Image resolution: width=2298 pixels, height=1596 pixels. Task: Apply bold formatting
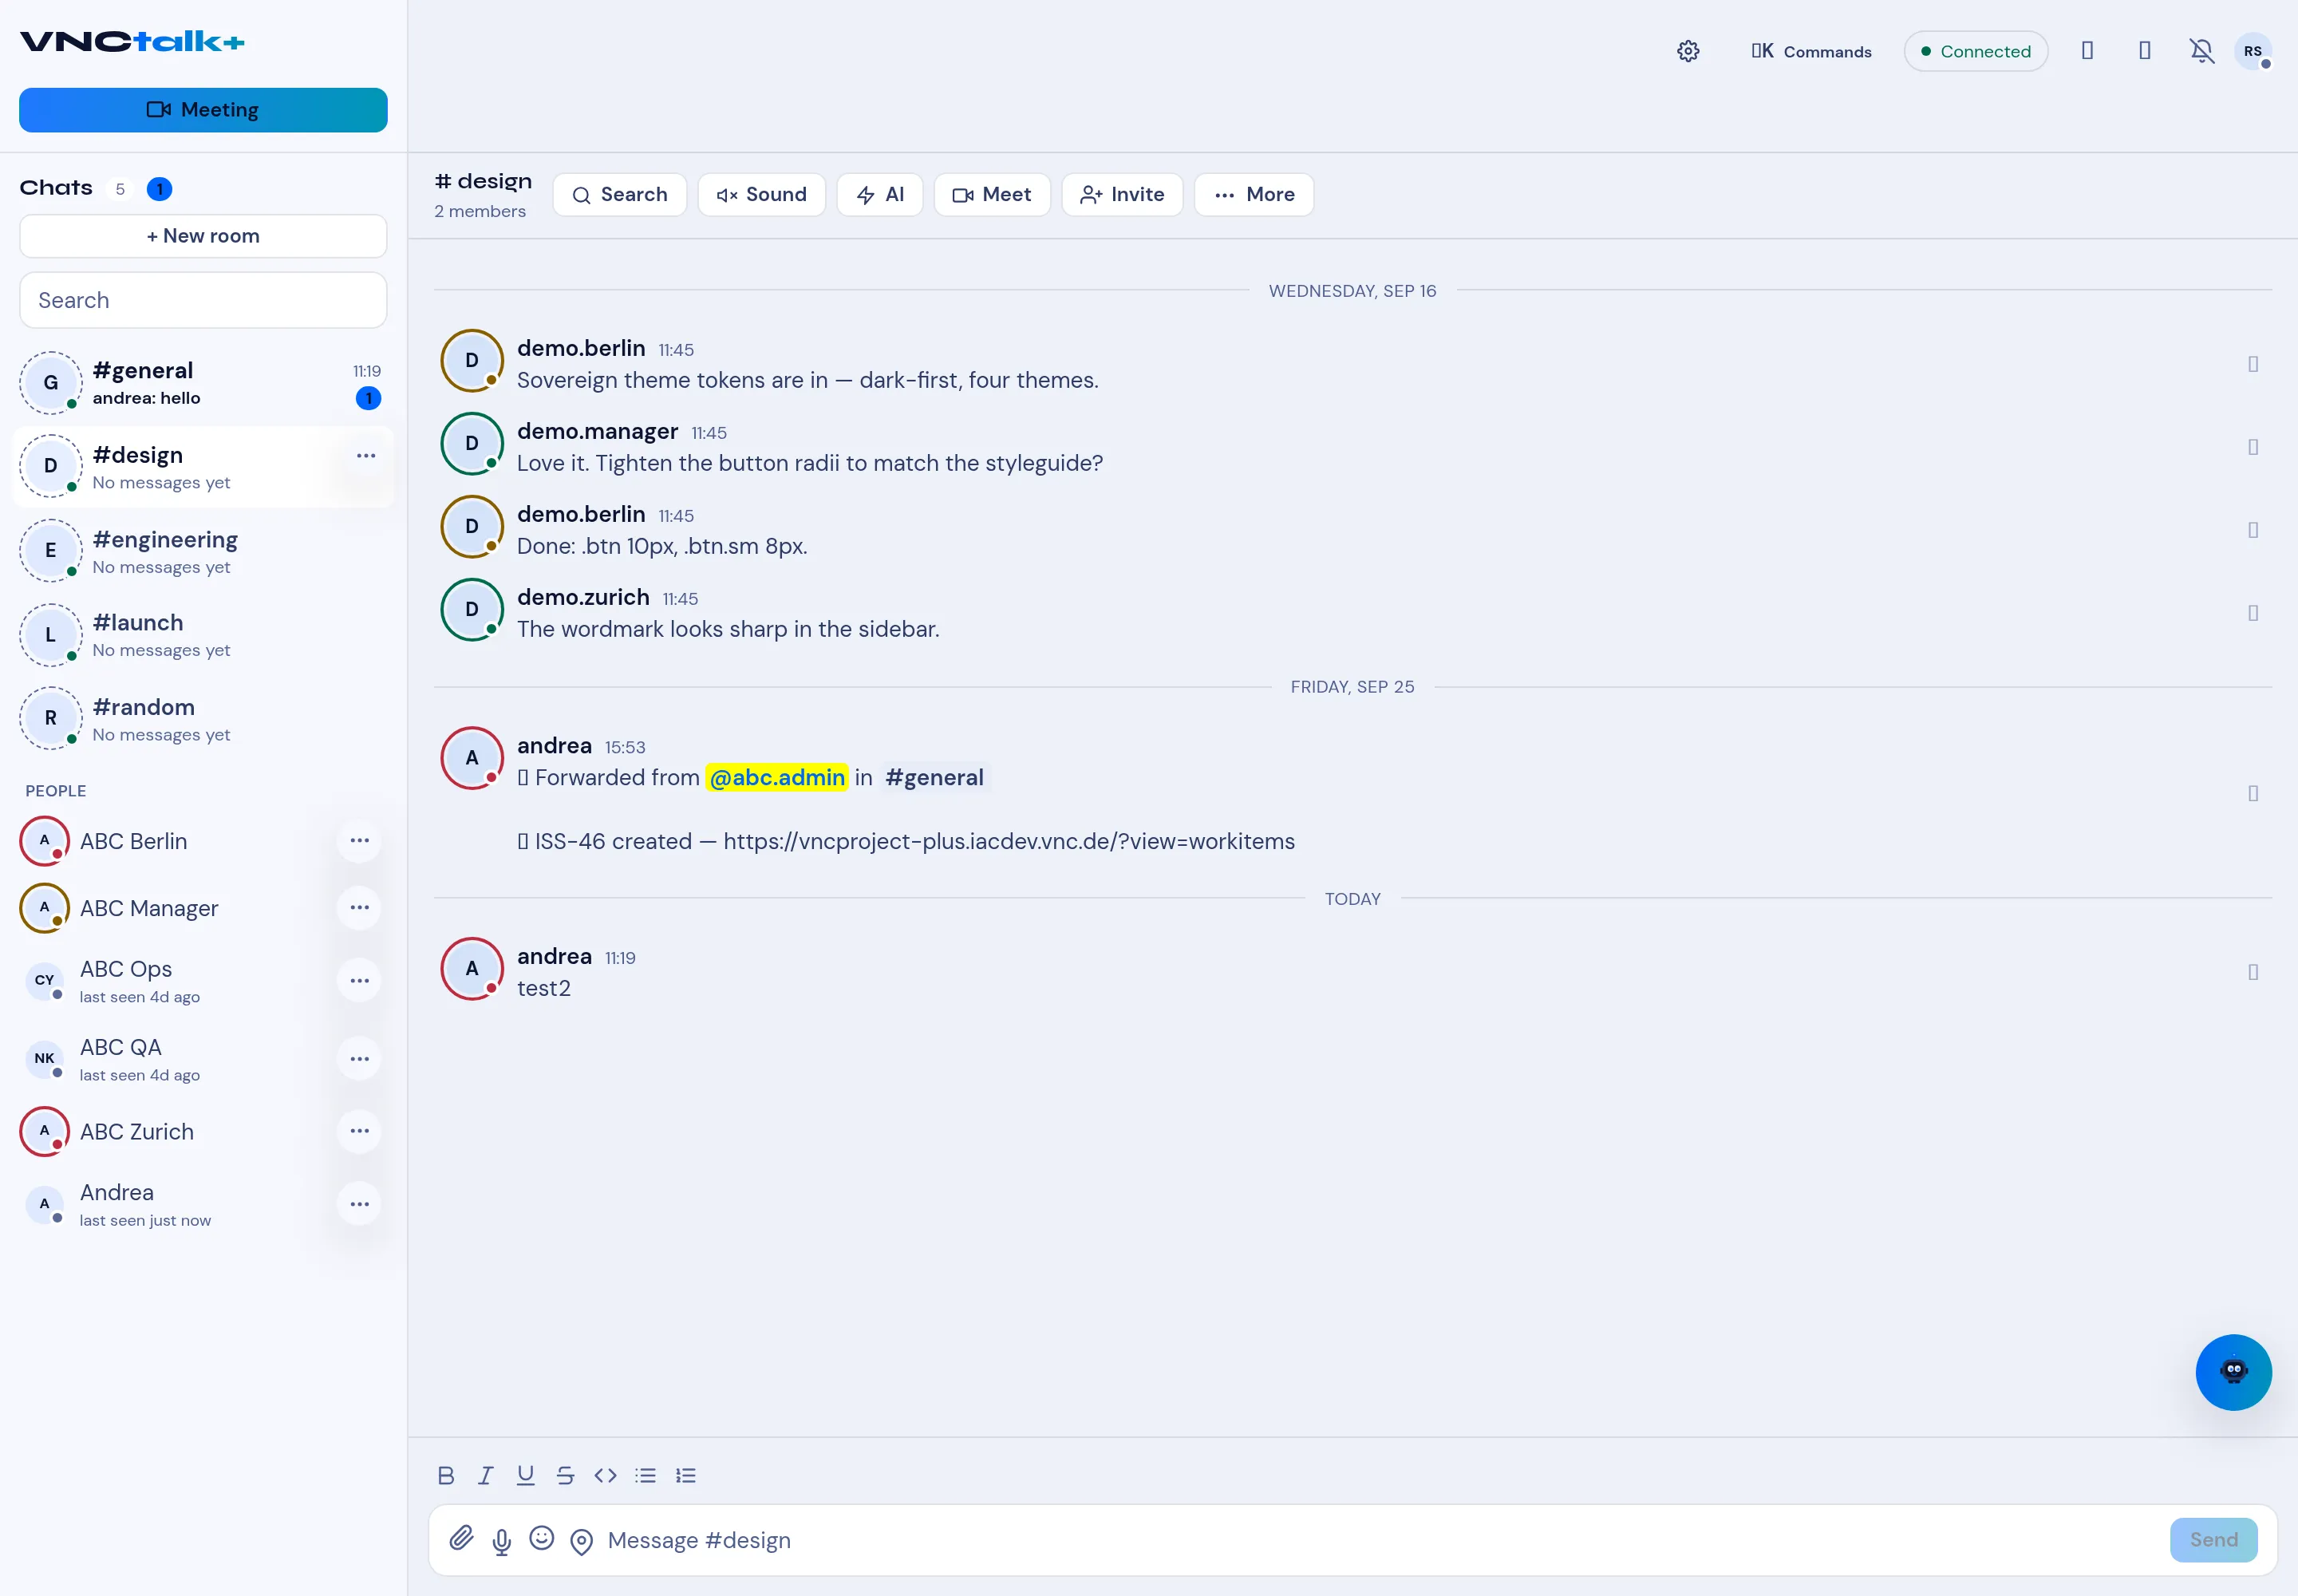(x=446, y=1475)
